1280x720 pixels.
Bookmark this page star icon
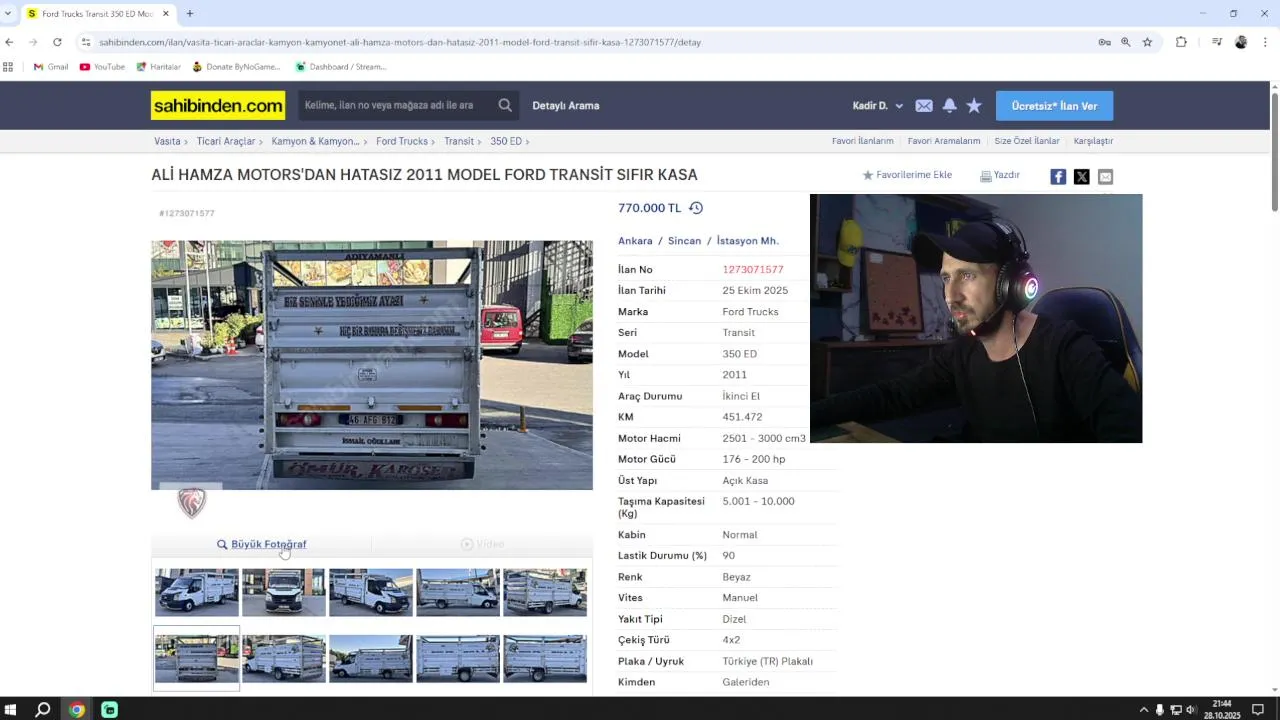(1147, 42)
